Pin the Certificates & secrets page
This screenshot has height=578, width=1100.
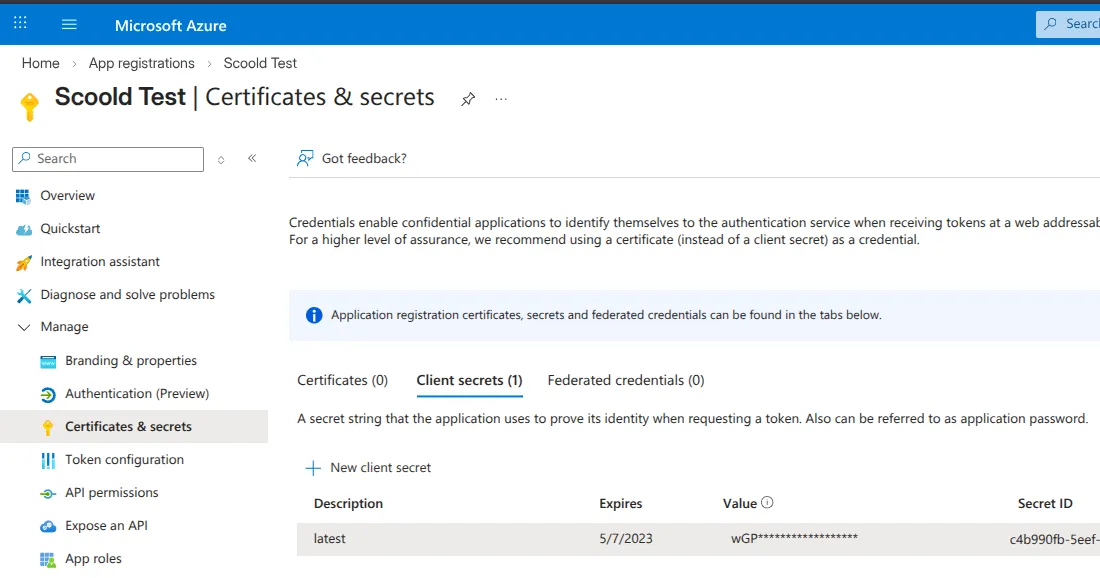(468, 99)
